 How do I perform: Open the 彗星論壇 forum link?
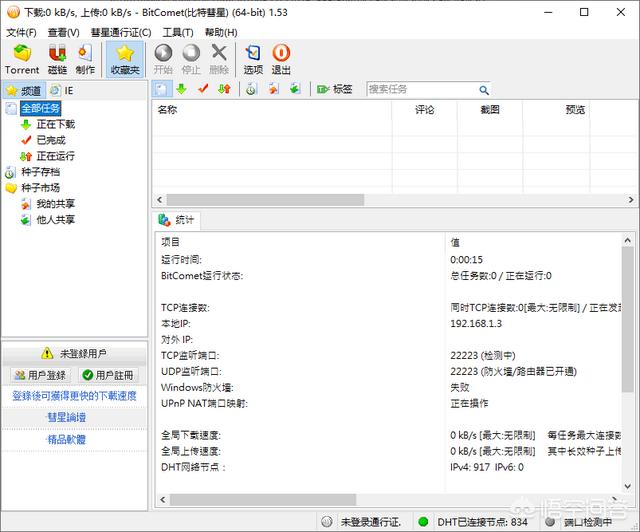pyautogui.click(x=66, y=417)
